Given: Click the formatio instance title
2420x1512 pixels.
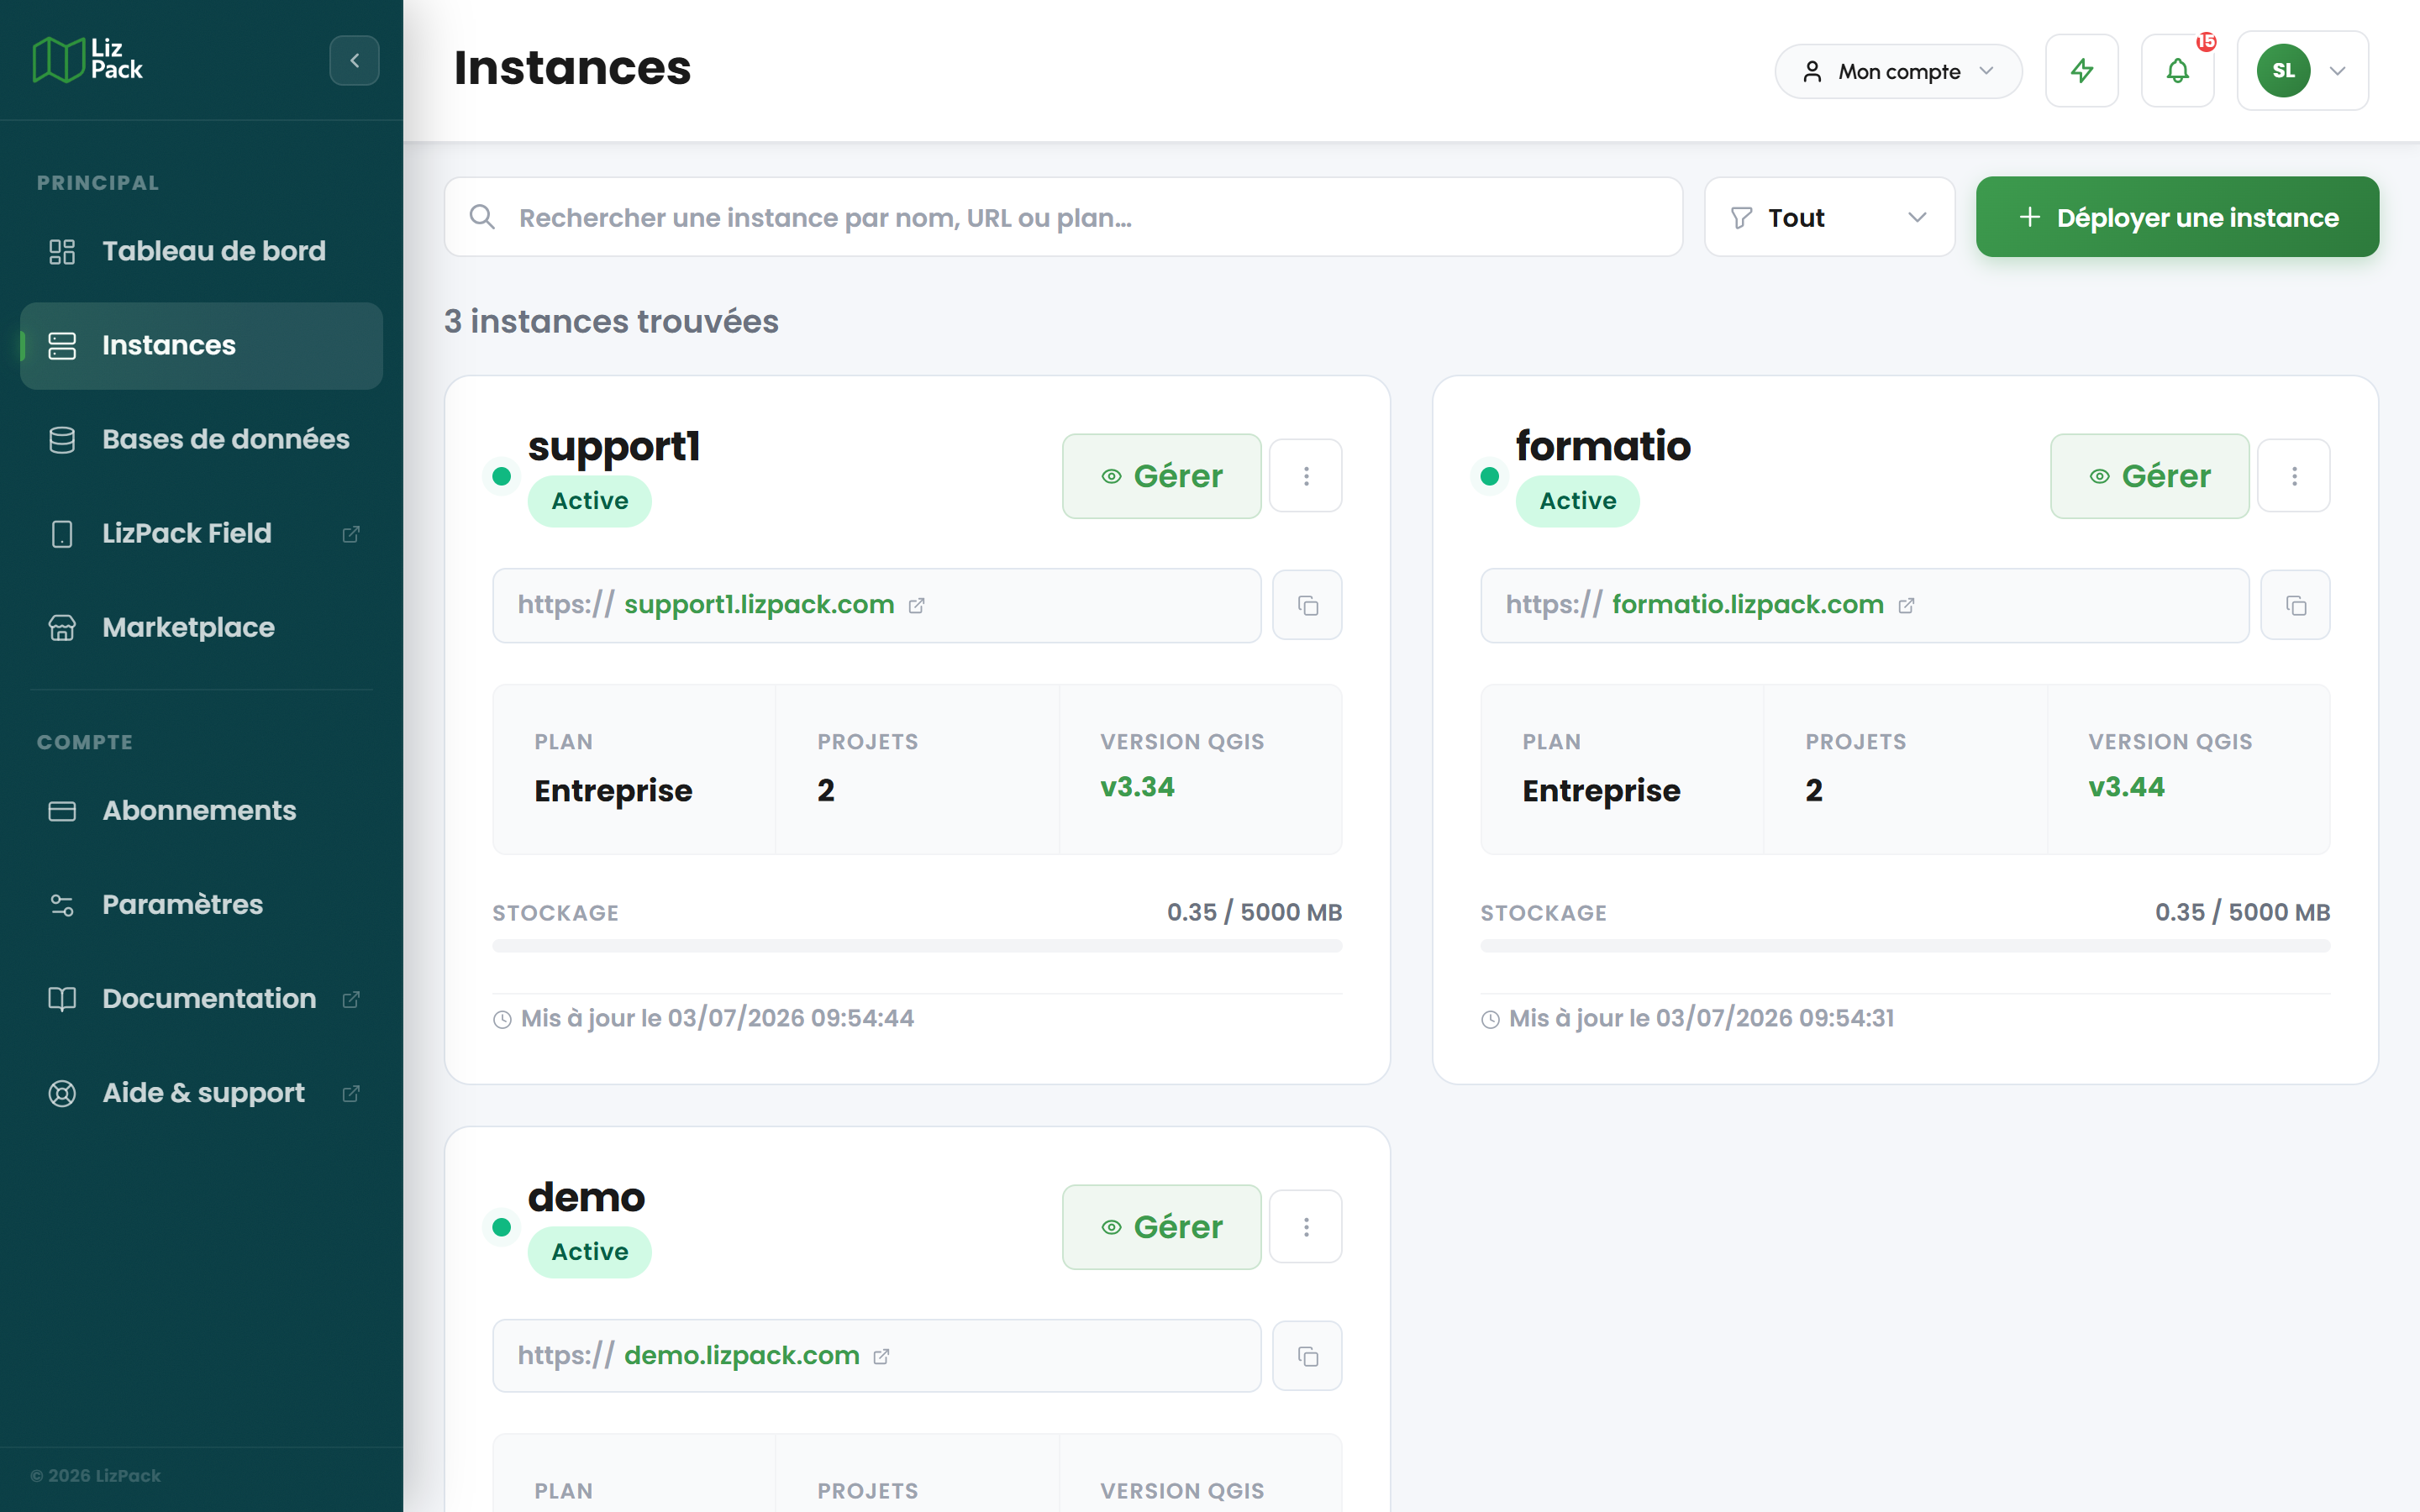Looking at the screenshot, I should pyautogui.click(x=1603, y=446).
